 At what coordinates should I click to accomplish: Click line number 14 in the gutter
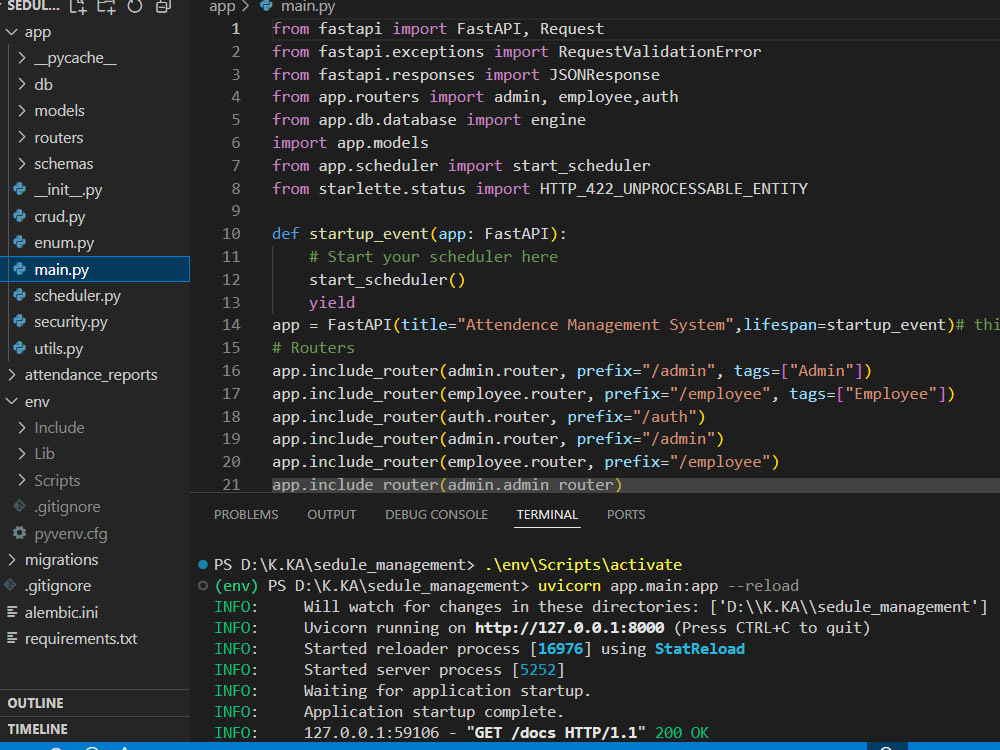click(x=231, y=325)
